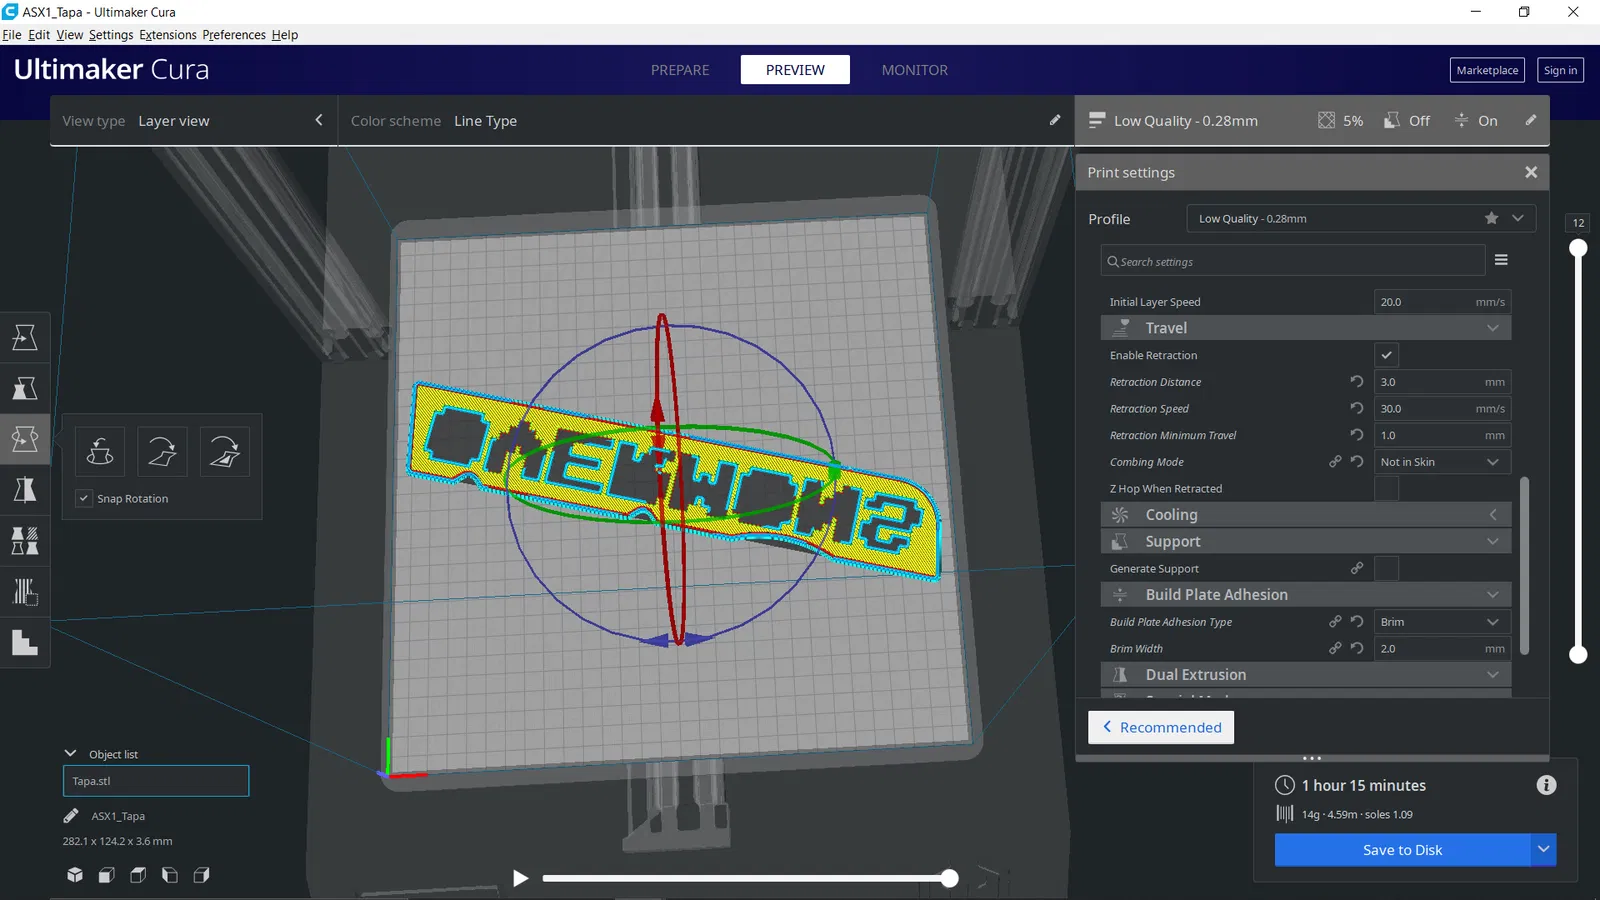This screenshot has height=900, width=1600.
Task: Click the Save to Disk button
Action: tap(1402, 850)
